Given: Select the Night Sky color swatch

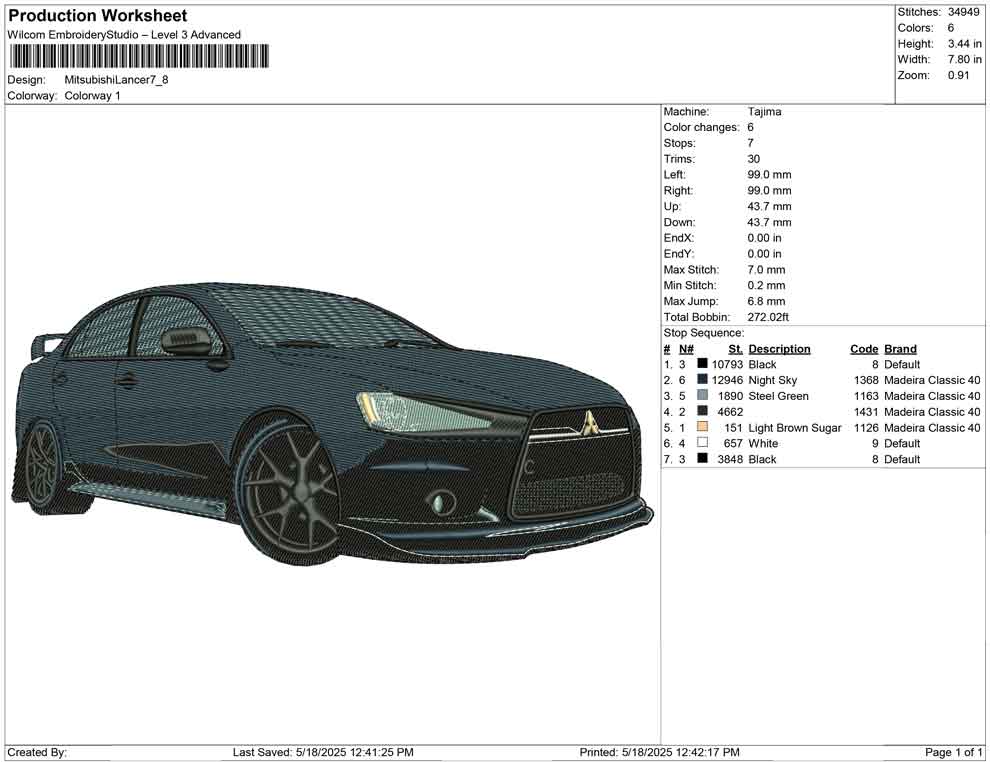Looking at the screenshot, I should click(x=703, y=381).
